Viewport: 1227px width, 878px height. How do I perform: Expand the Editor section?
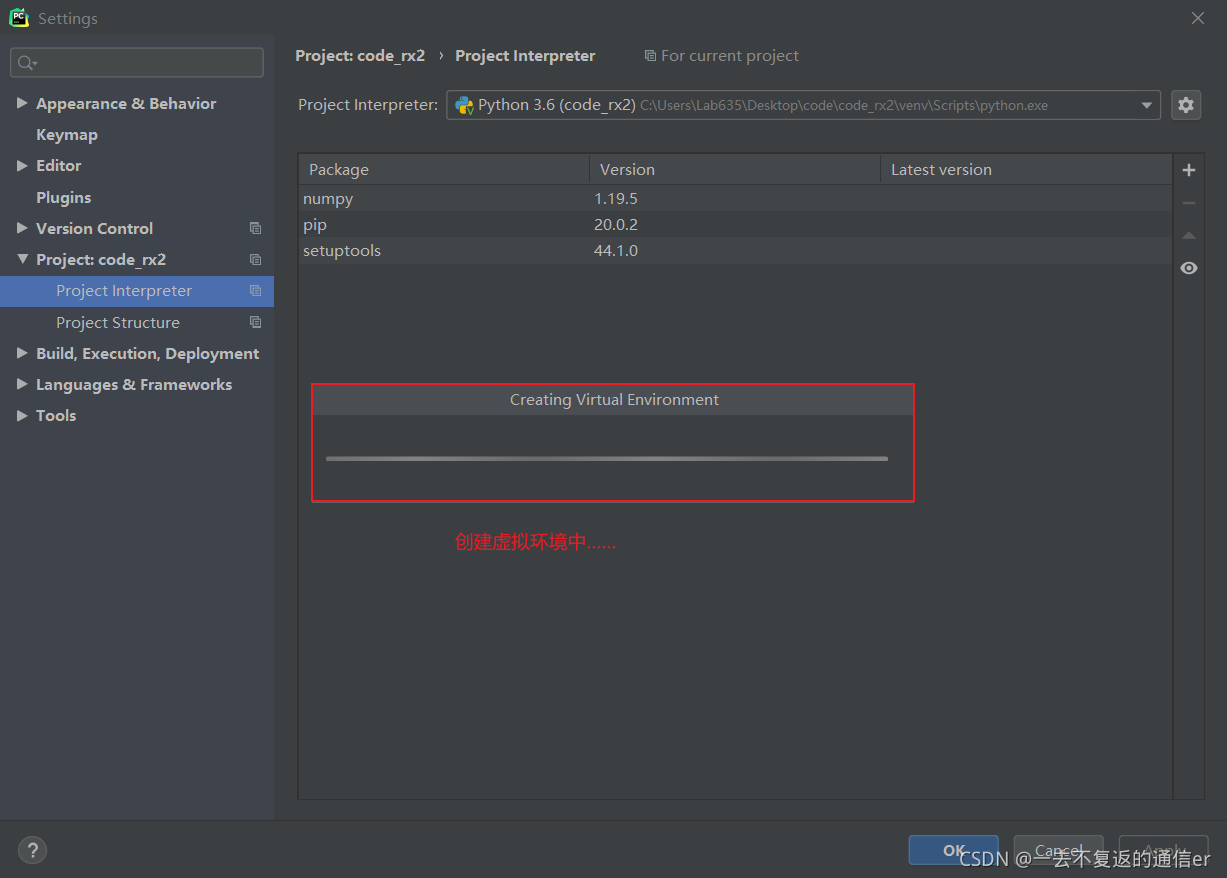pyautogui.click(x=22, y=166)
